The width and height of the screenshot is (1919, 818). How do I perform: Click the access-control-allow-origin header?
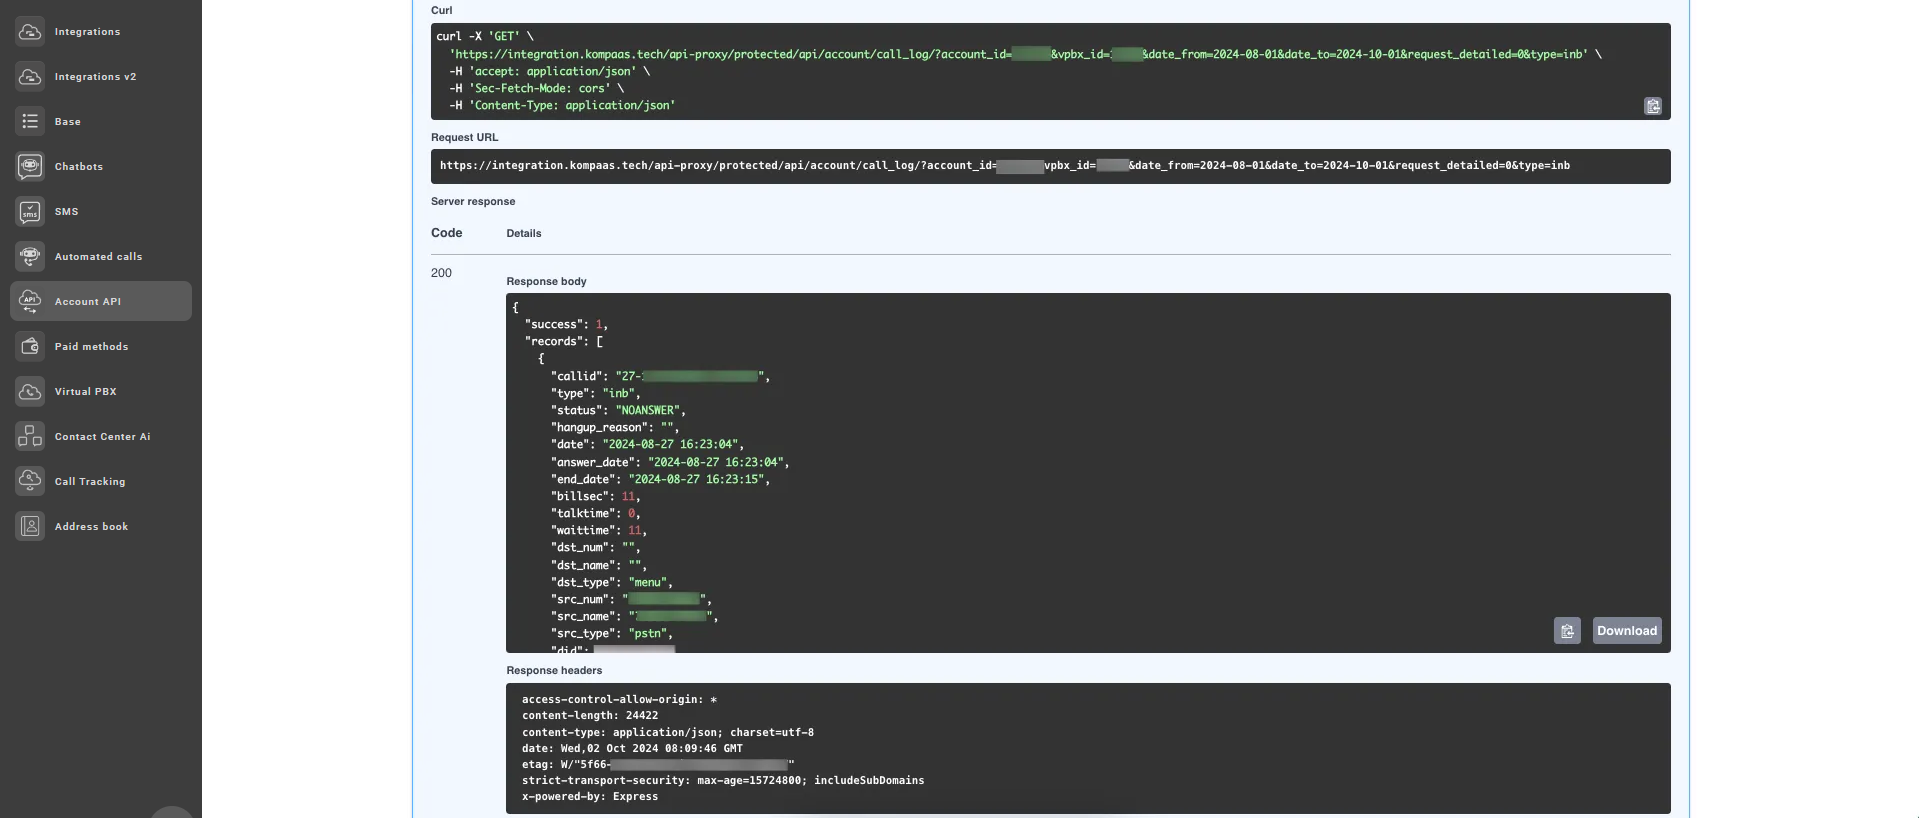[x=619, y=699]
